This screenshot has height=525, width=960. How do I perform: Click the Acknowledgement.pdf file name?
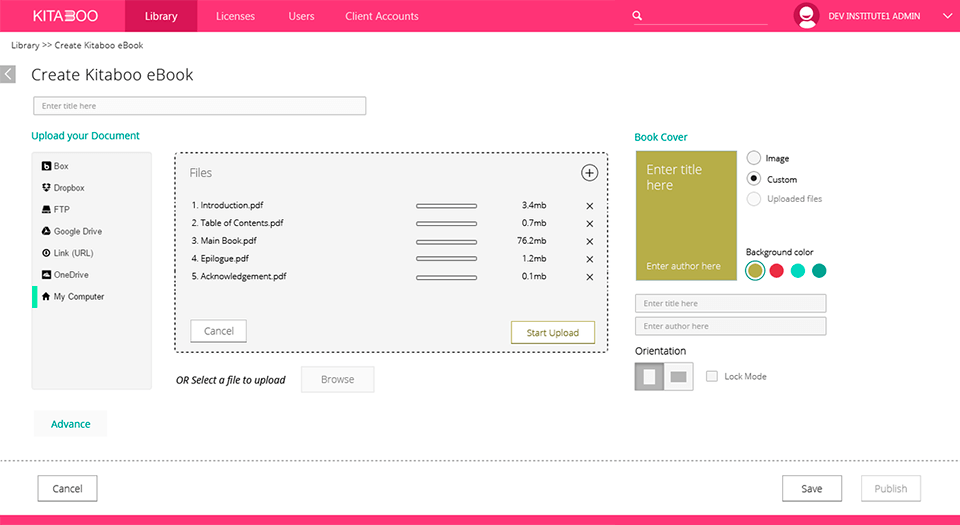tap(244, 276)
